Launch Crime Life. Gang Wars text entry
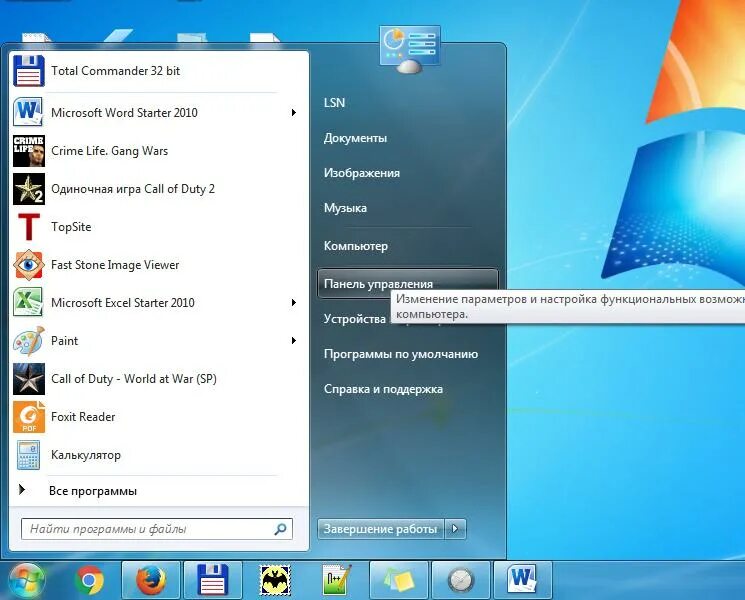The image size is (745, 600). [109, 151]
